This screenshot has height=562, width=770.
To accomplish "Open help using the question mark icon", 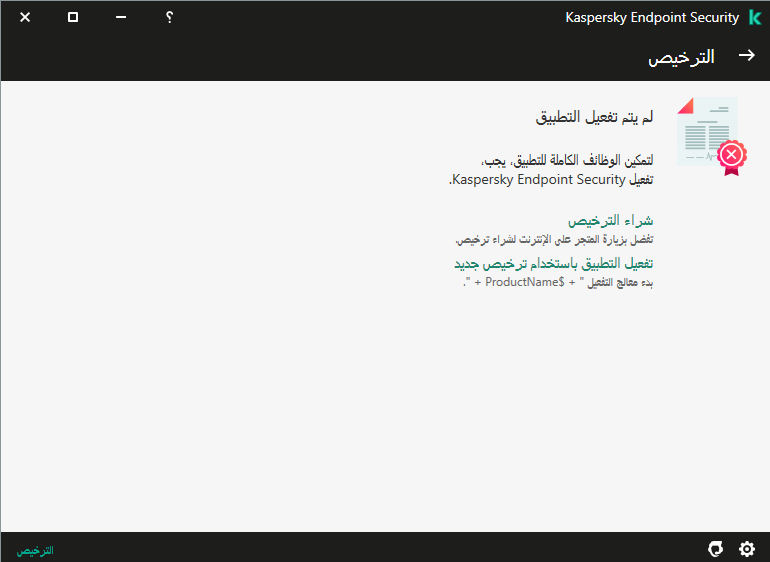I will (x=169, y=17).
